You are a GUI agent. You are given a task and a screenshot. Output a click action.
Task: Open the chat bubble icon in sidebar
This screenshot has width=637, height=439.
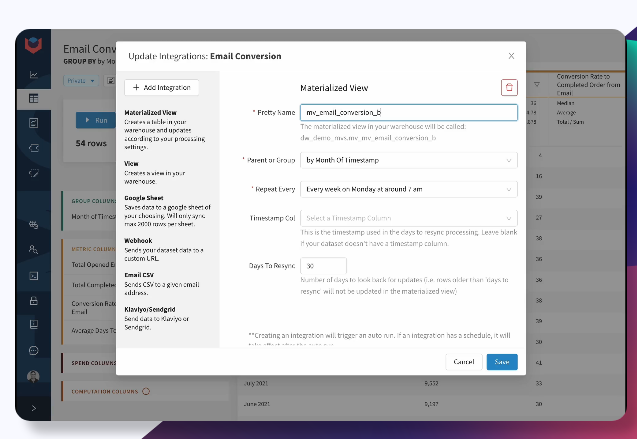34,350
